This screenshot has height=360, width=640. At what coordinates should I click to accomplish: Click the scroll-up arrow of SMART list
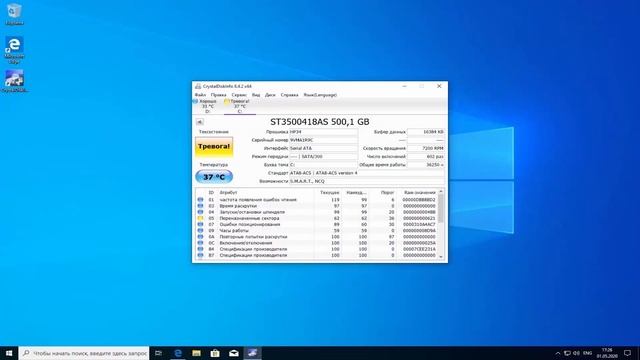click(441, 191)
